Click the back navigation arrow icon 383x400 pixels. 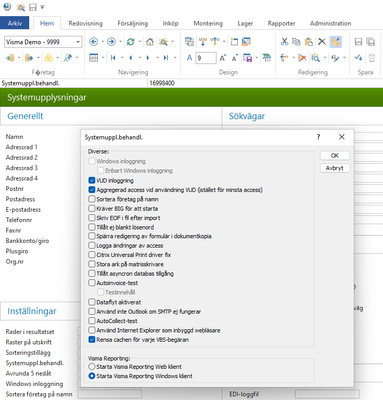pos(94,42)
